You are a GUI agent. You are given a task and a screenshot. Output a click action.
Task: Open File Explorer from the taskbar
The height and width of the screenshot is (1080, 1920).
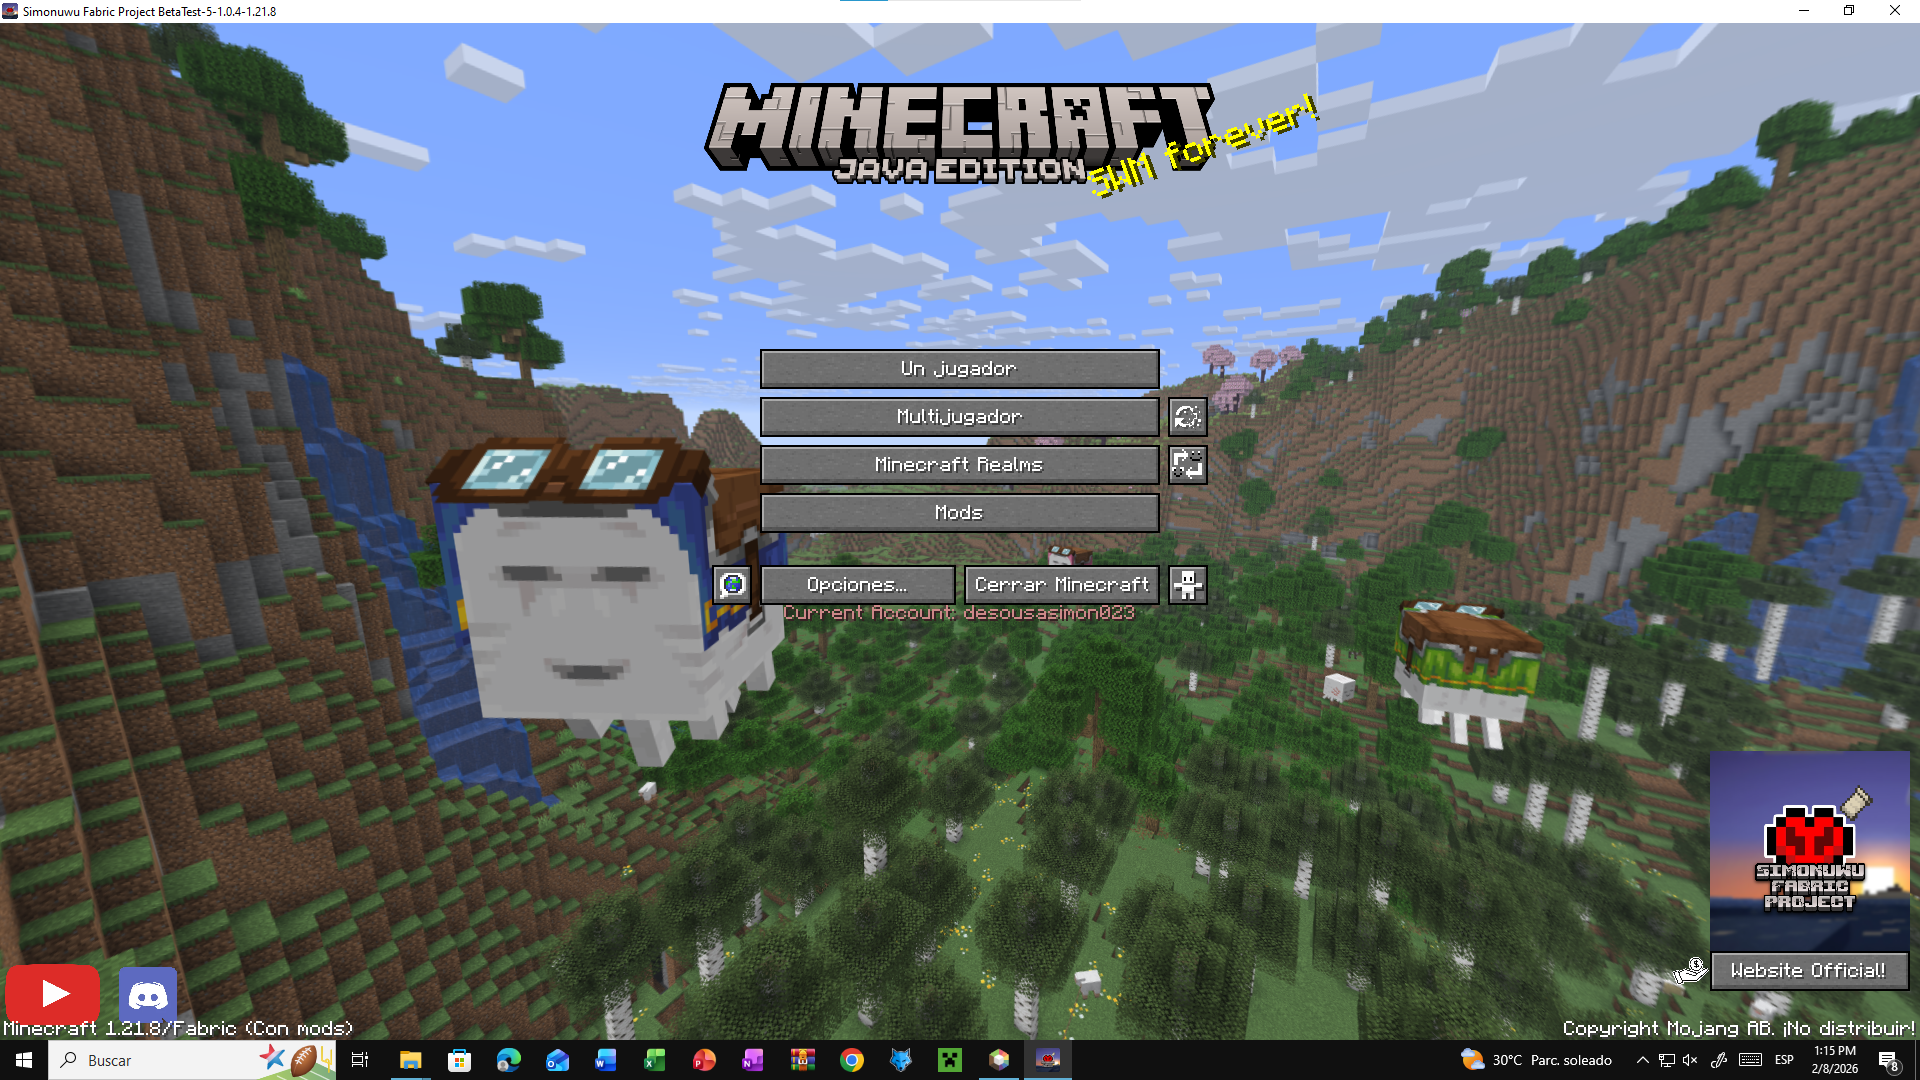tap(410, 1060)
